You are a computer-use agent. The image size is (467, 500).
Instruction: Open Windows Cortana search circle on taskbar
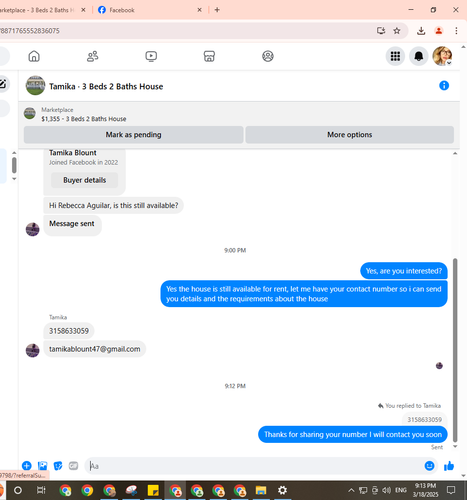pyautogui.click(x=18, y=490)
